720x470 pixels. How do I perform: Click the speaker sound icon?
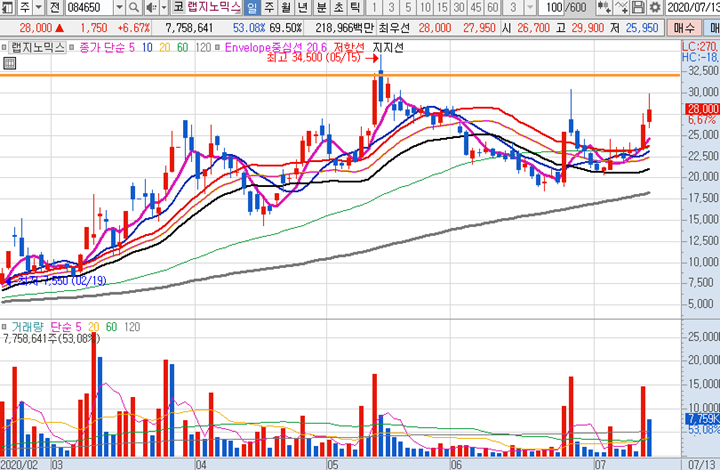151,7
